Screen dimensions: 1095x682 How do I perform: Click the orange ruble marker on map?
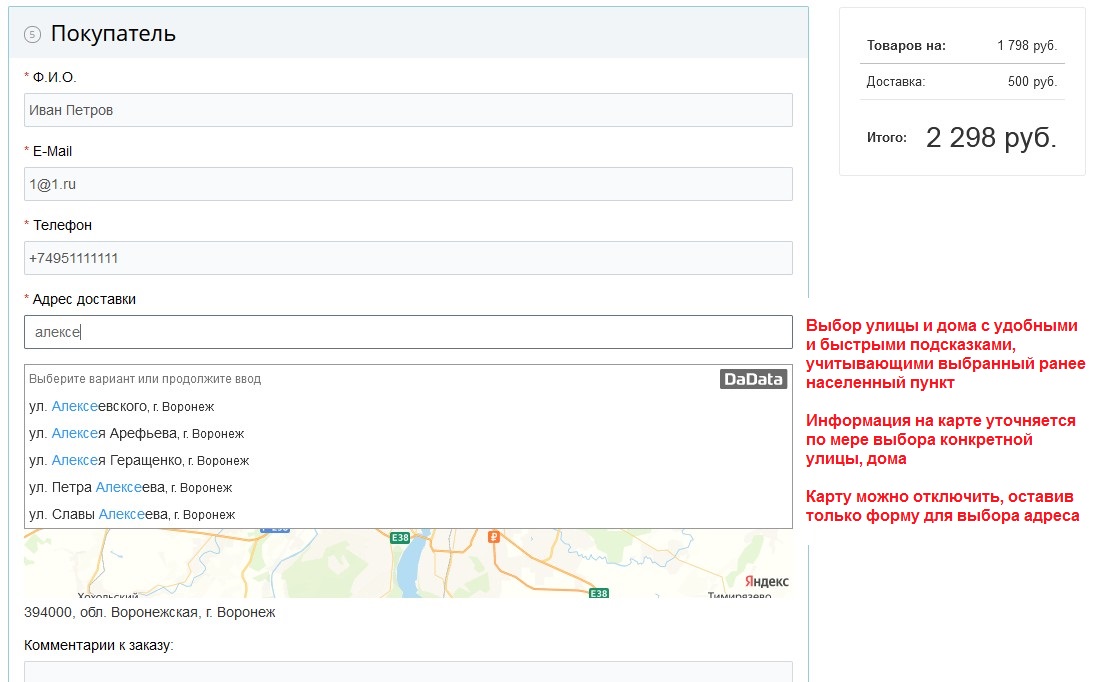pos(493,537)
